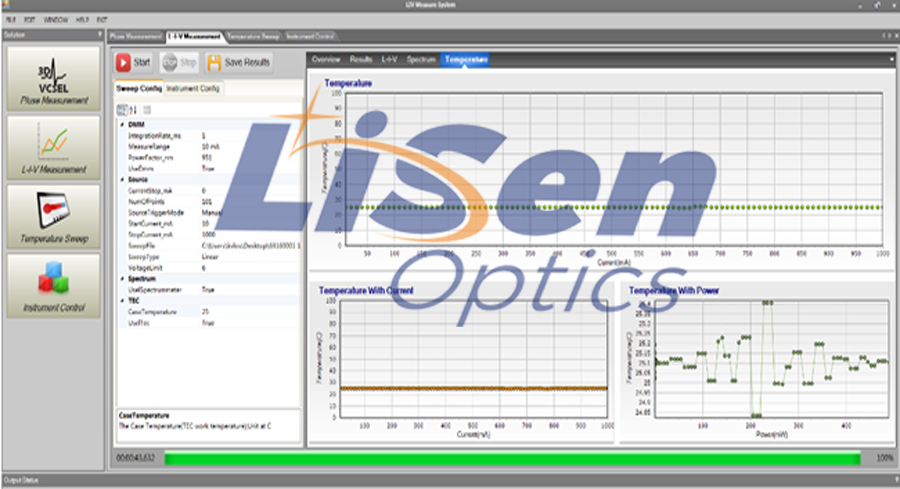This screenshot has width=900, height=489.
Task: Open the WINDOW menu
Action: pyautogui.click(x=56, y=20)
